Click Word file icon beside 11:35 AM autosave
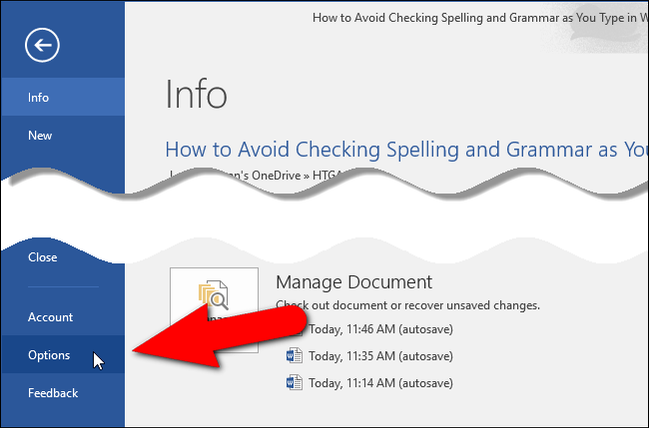 tap(294, 356)
